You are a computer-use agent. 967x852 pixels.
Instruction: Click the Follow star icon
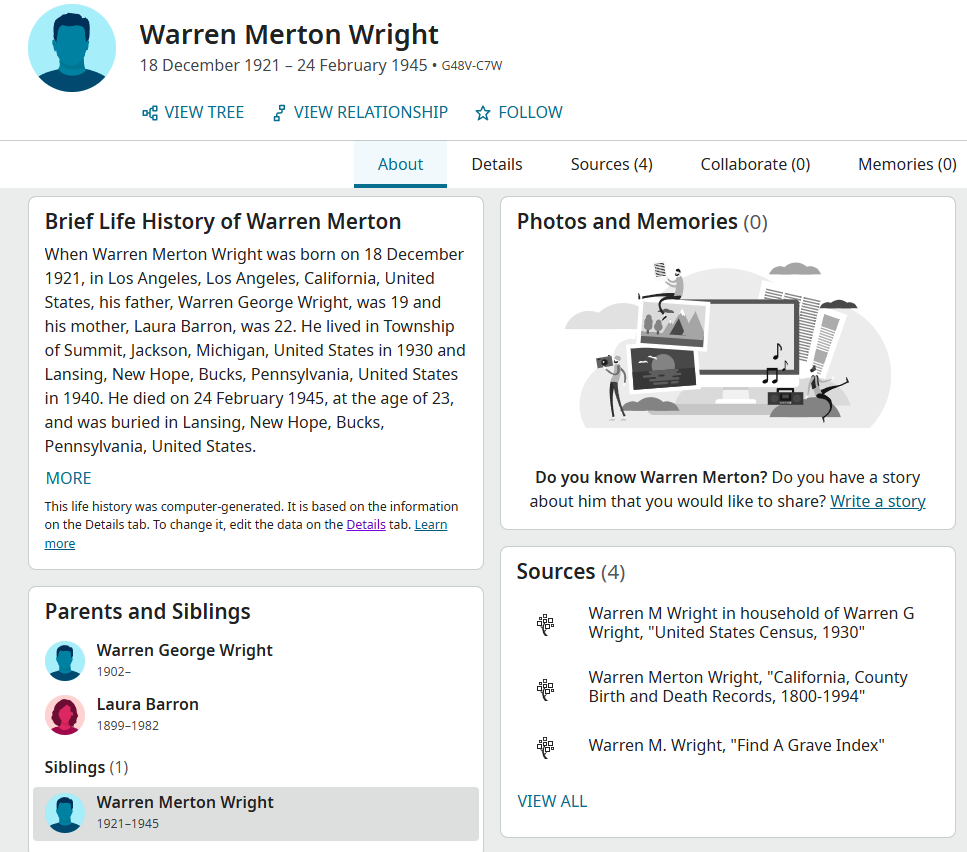click(x=483, y=113)
